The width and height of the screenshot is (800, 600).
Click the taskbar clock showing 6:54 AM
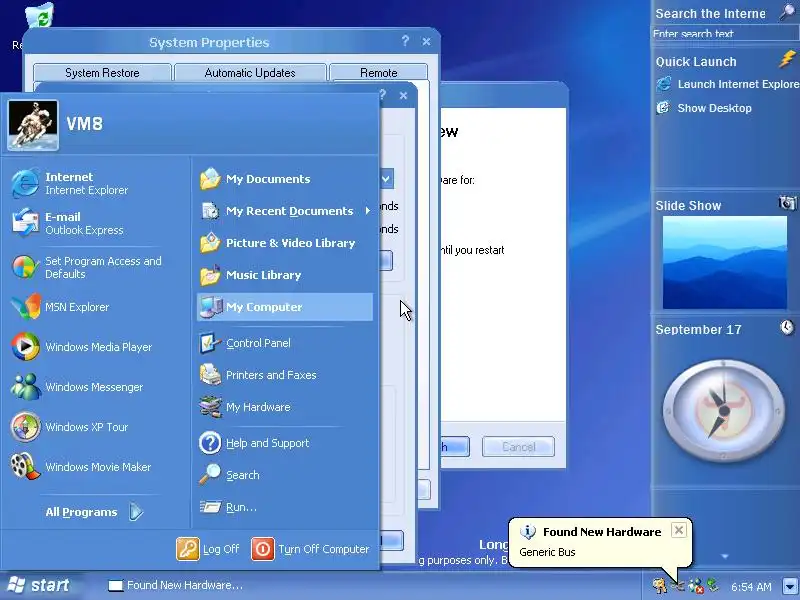(x=751, y=587)
